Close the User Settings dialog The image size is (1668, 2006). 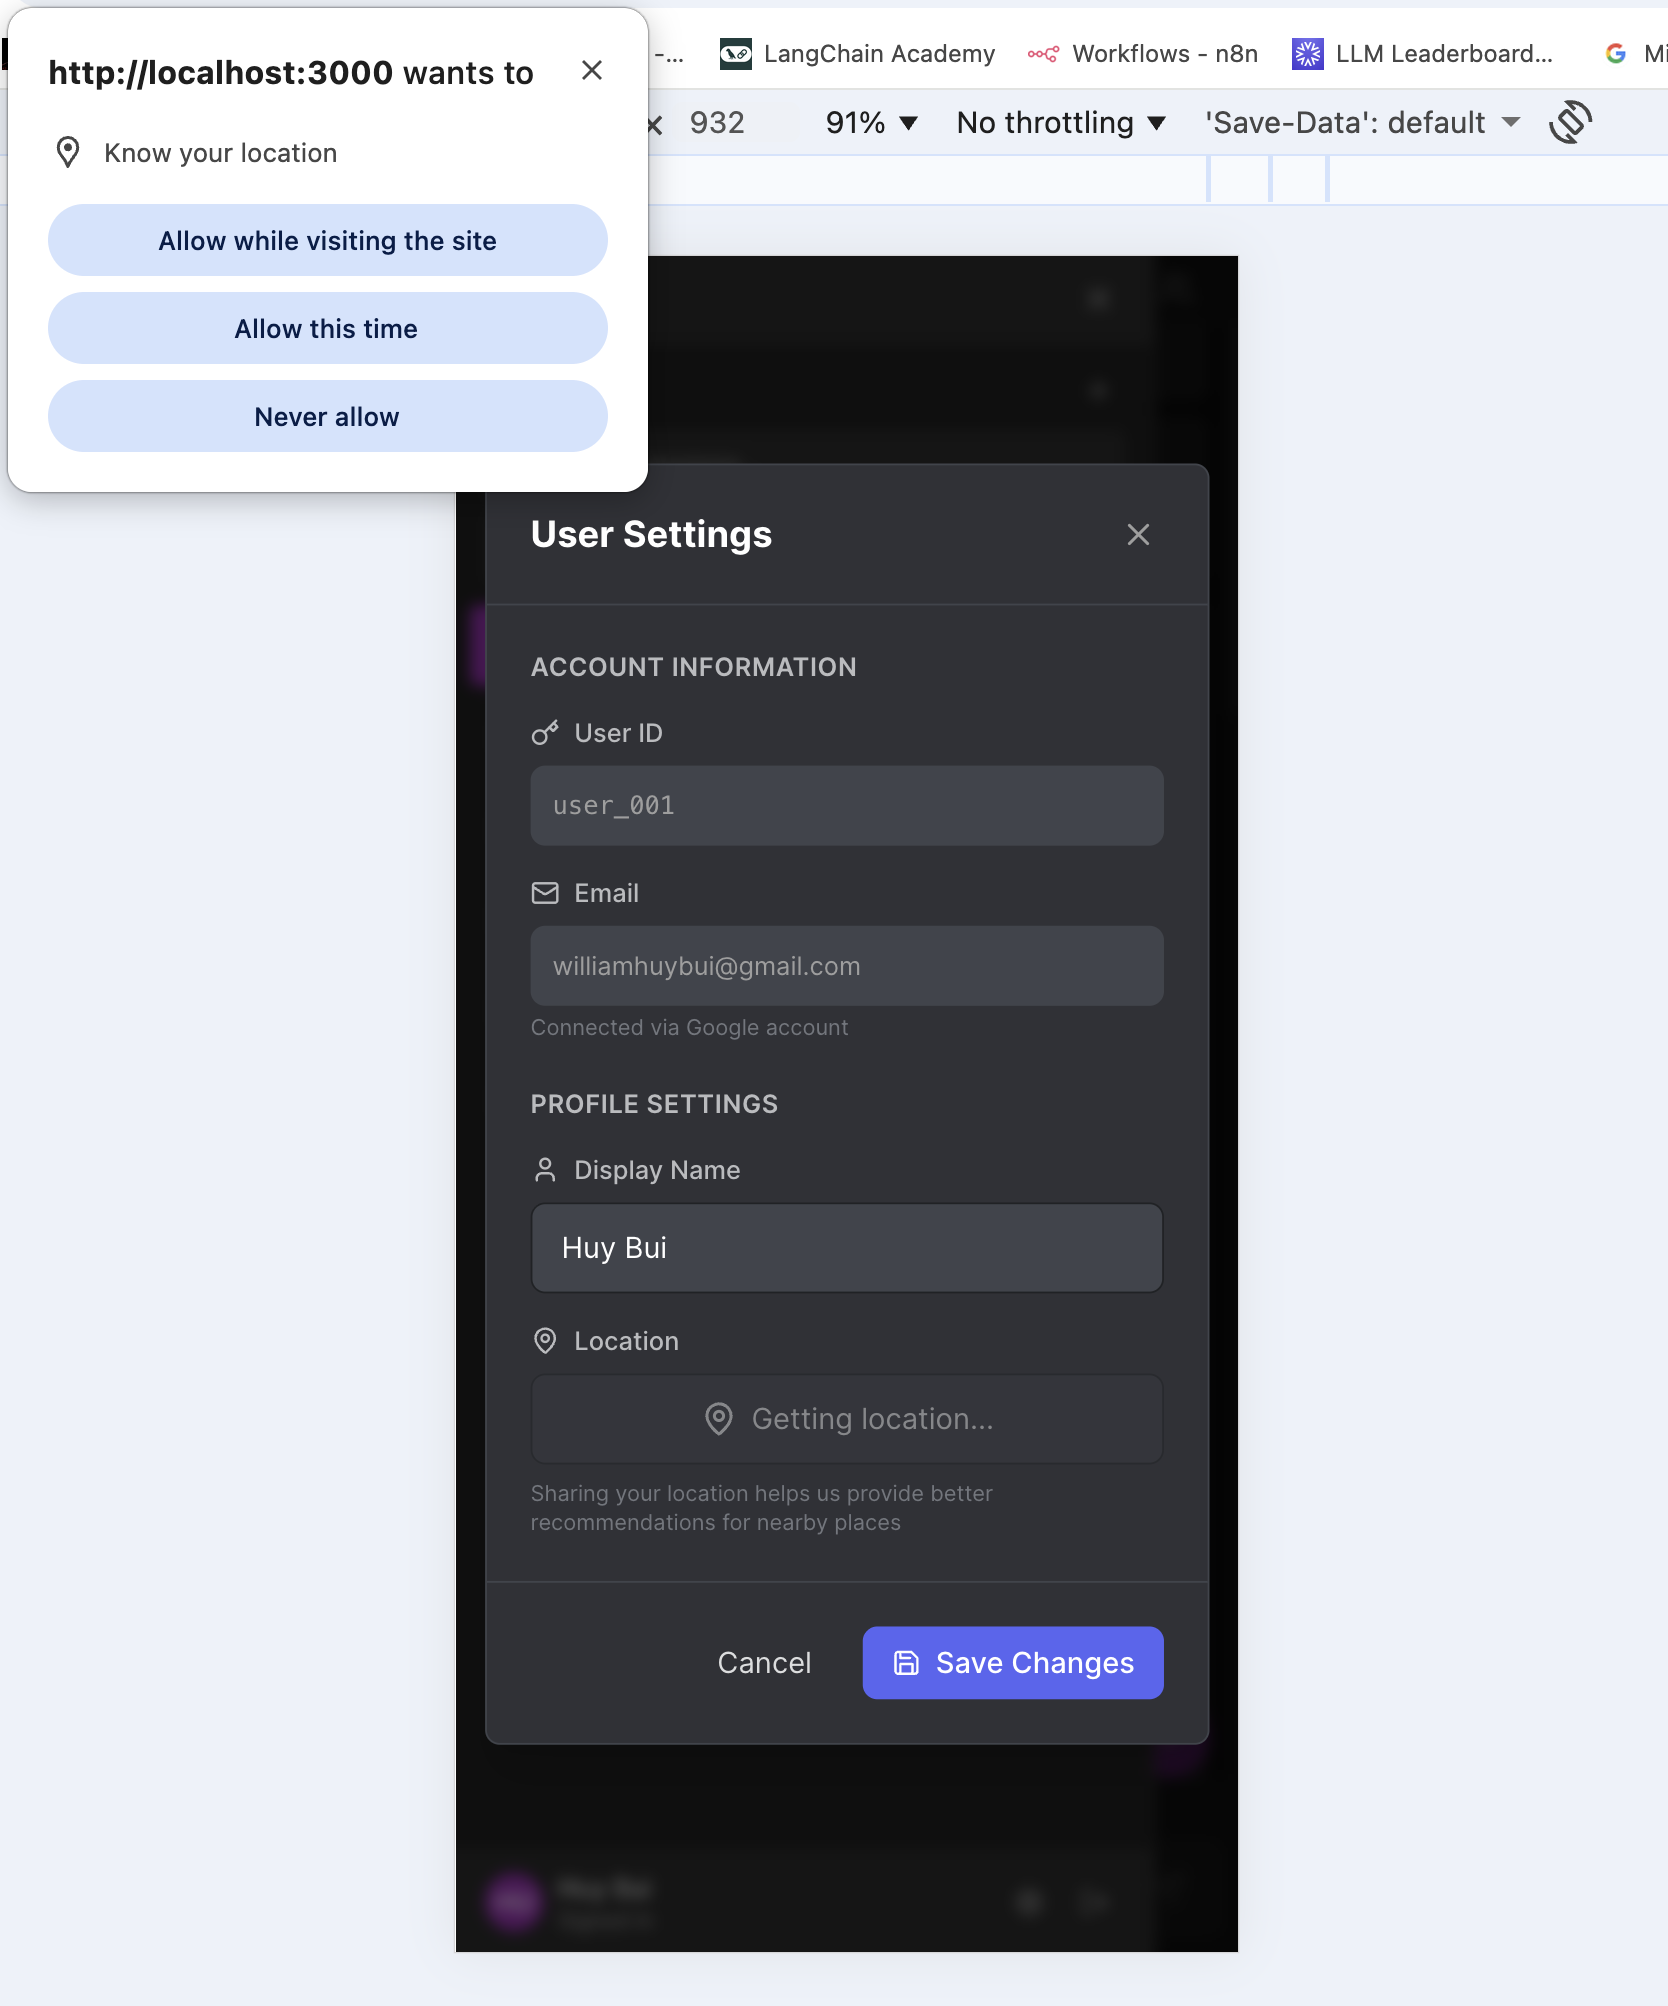1138,535
